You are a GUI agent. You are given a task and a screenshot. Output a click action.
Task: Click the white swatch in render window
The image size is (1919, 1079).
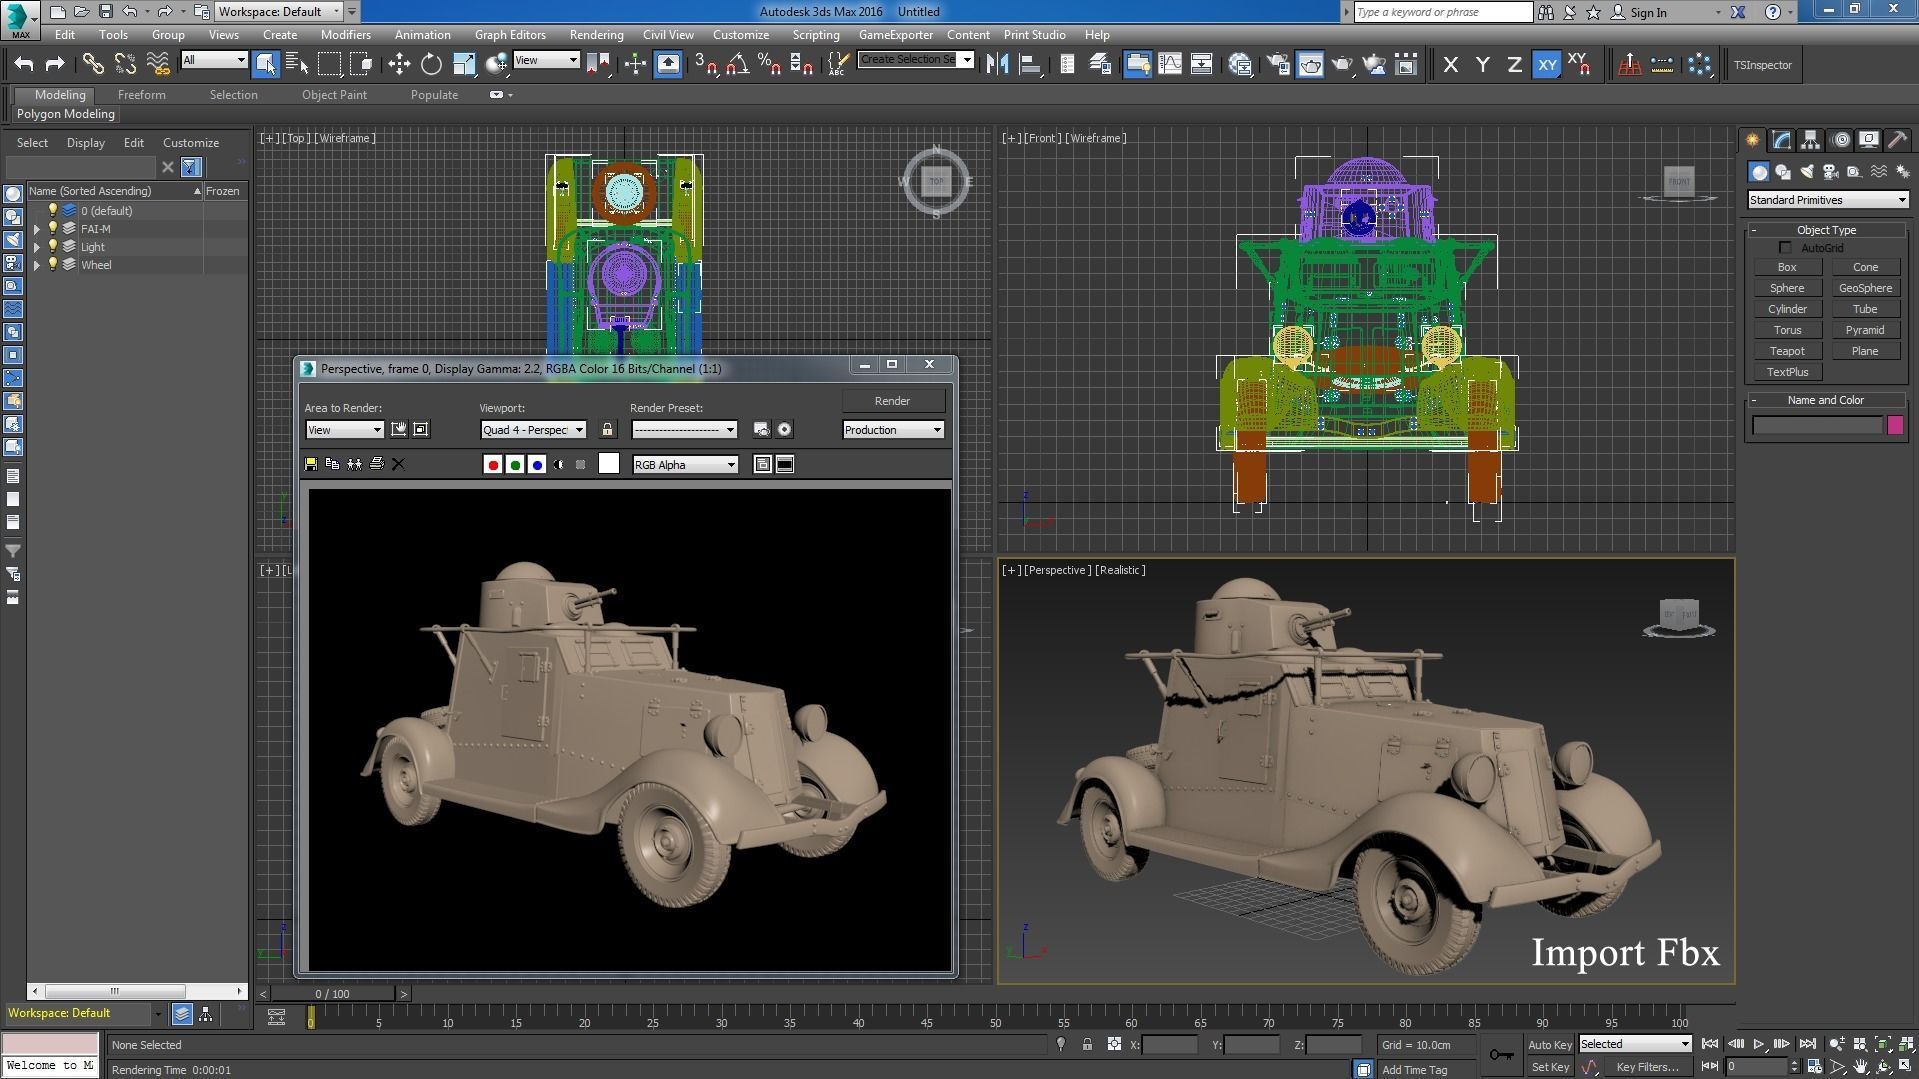(609, 463)
